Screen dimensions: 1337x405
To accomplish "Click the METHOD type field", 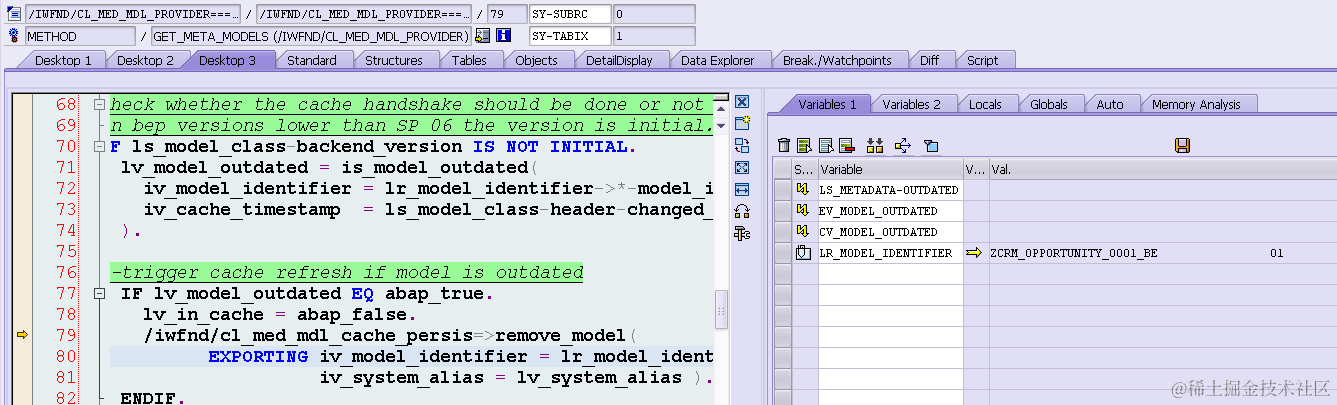I will [80, 36].
